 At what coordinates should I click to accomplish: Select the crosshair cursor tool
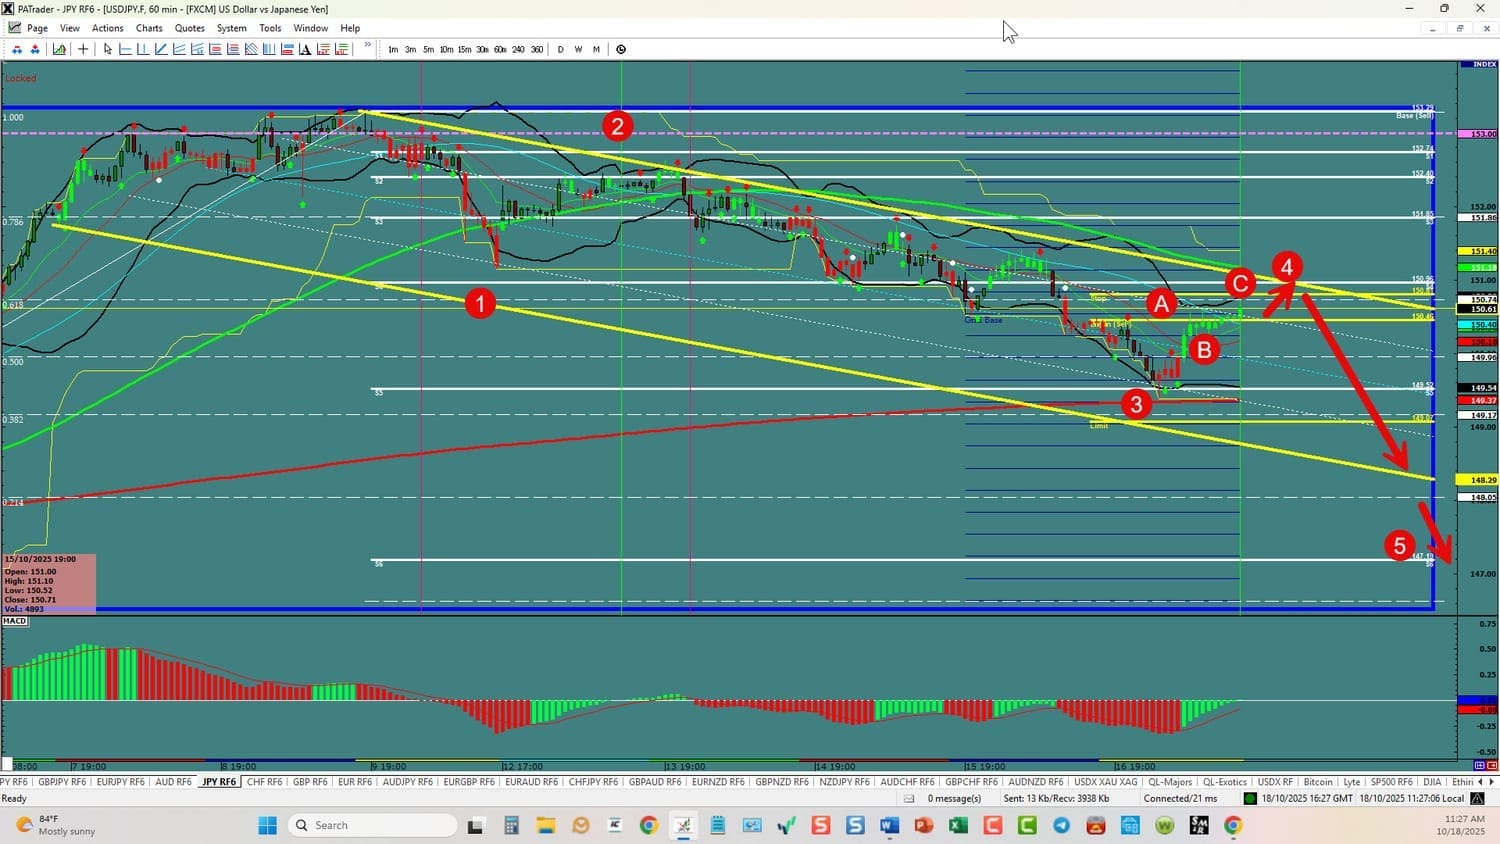pos(83,49)
